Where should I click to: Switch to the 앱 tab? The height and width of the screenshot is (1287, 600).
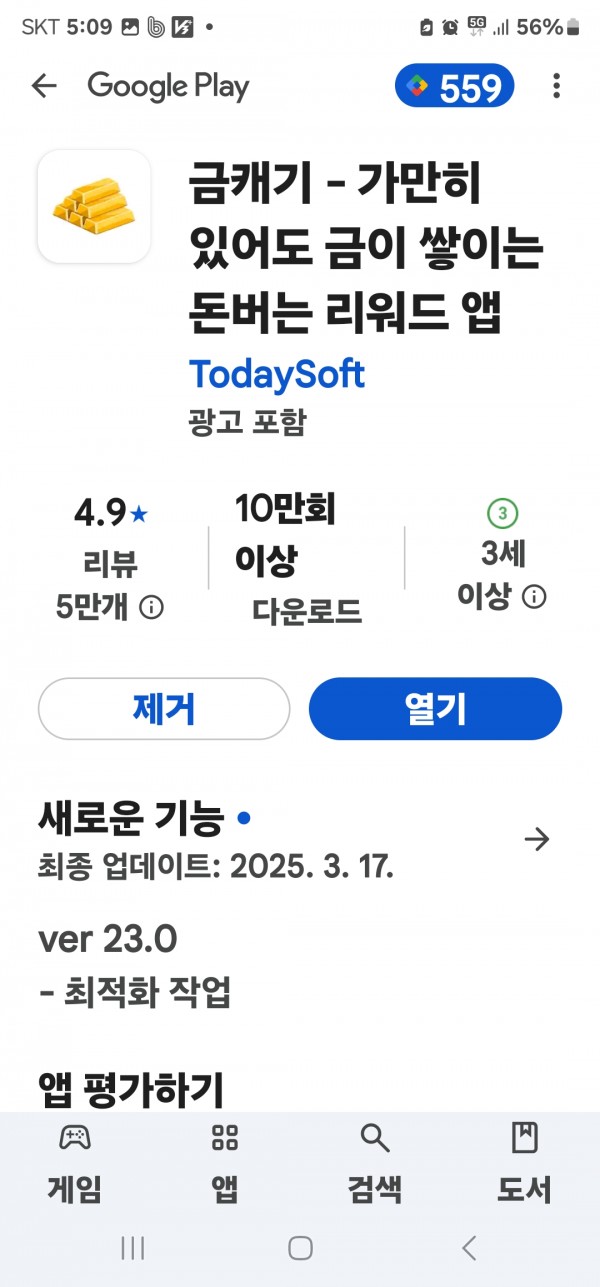225,1164
